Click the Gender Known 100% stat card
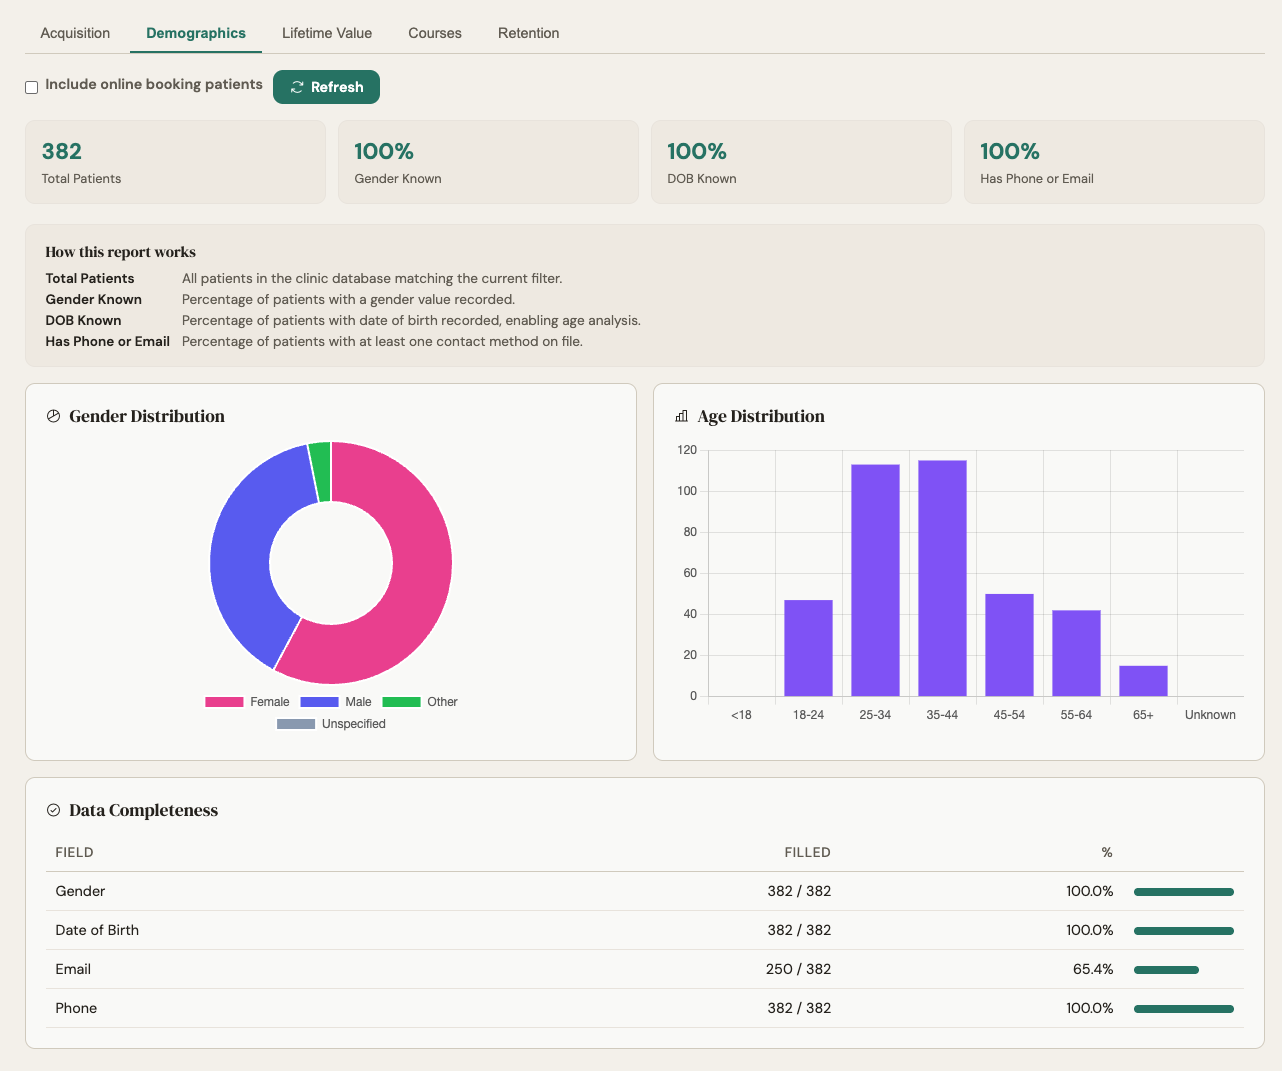Viewport: 1282px width, 1071px height. click(x=488, y=162)
